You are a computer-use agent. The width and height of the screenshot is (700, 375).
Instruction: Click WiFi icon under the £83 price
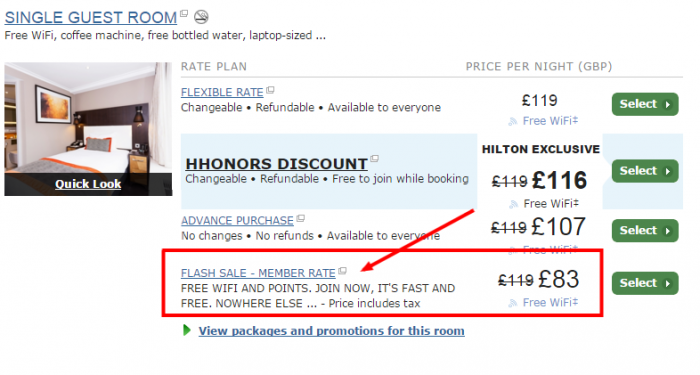pyautogui.click(x=512, y=303)
